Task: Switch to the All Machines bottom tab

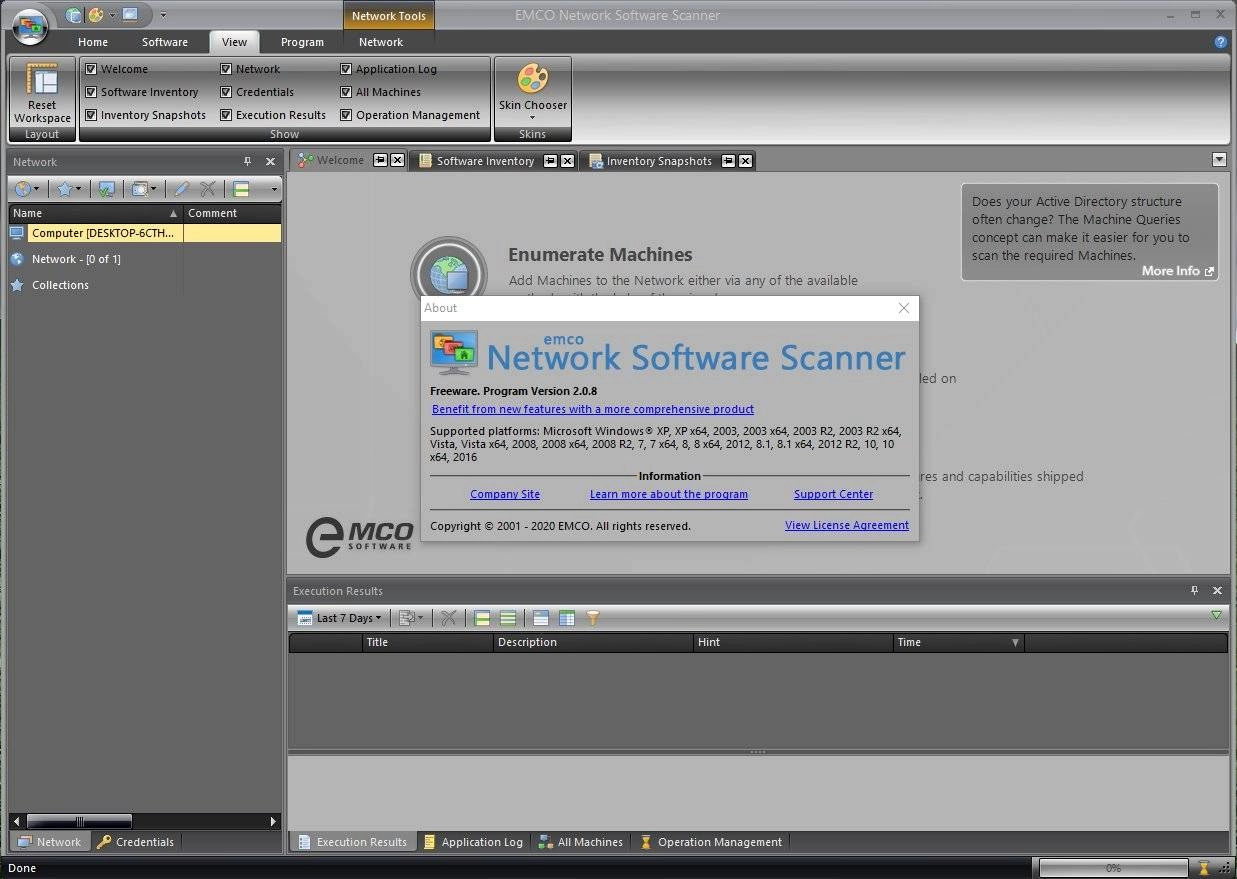Action: [580, 842]
